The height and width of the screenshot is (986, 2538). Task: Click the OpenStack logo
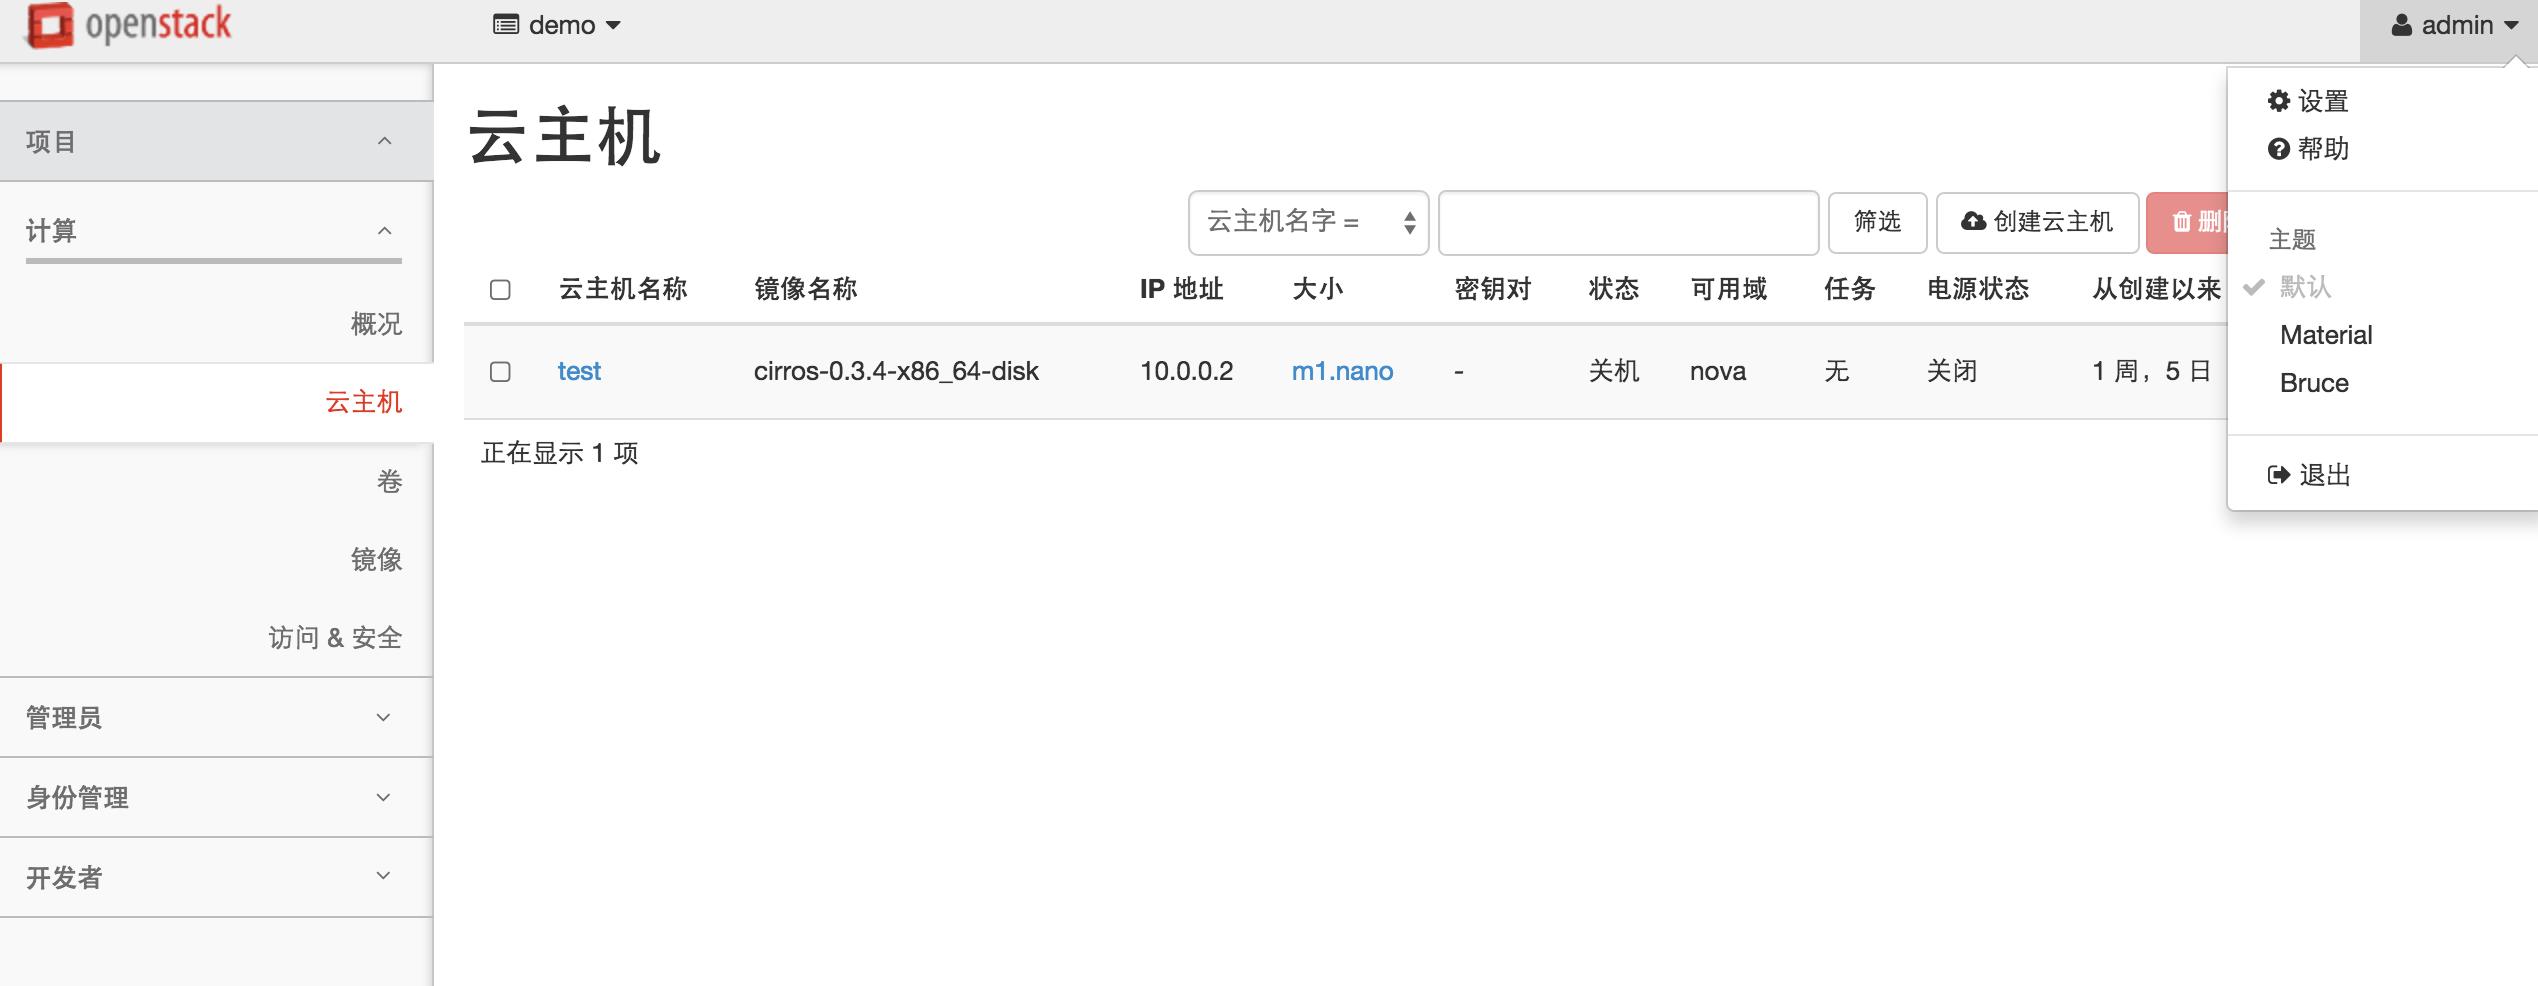129,25
